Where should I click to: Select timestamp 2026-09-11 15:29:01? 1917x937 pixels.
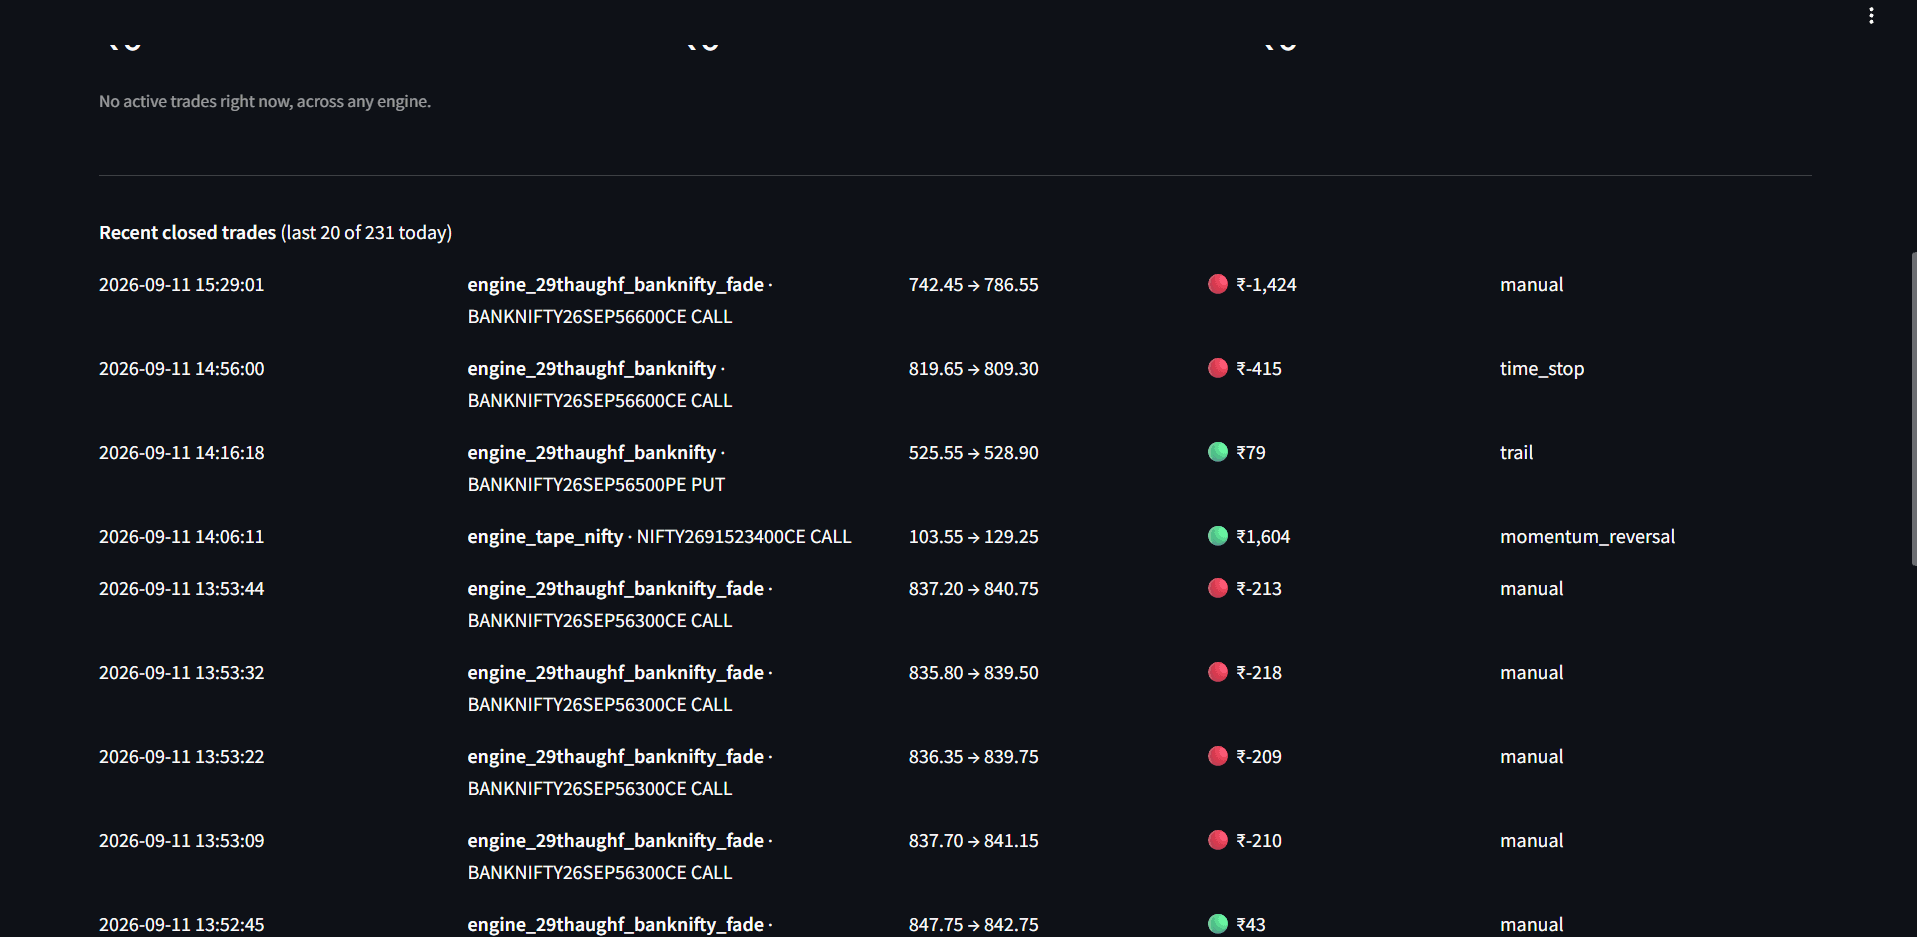[182, 284]
